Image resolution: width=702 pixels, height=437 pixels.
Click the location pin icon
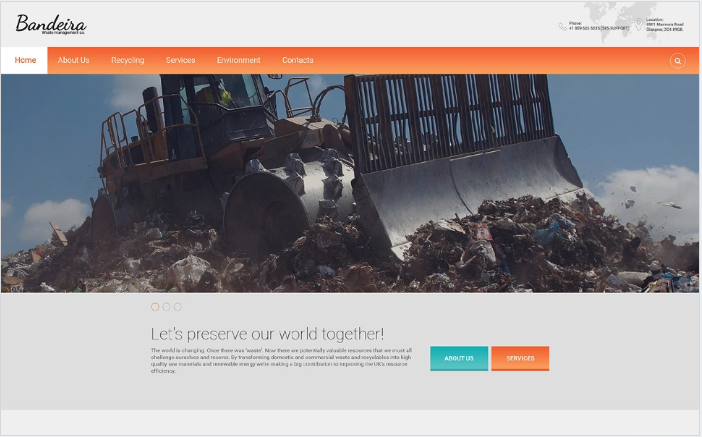(638, 25)
